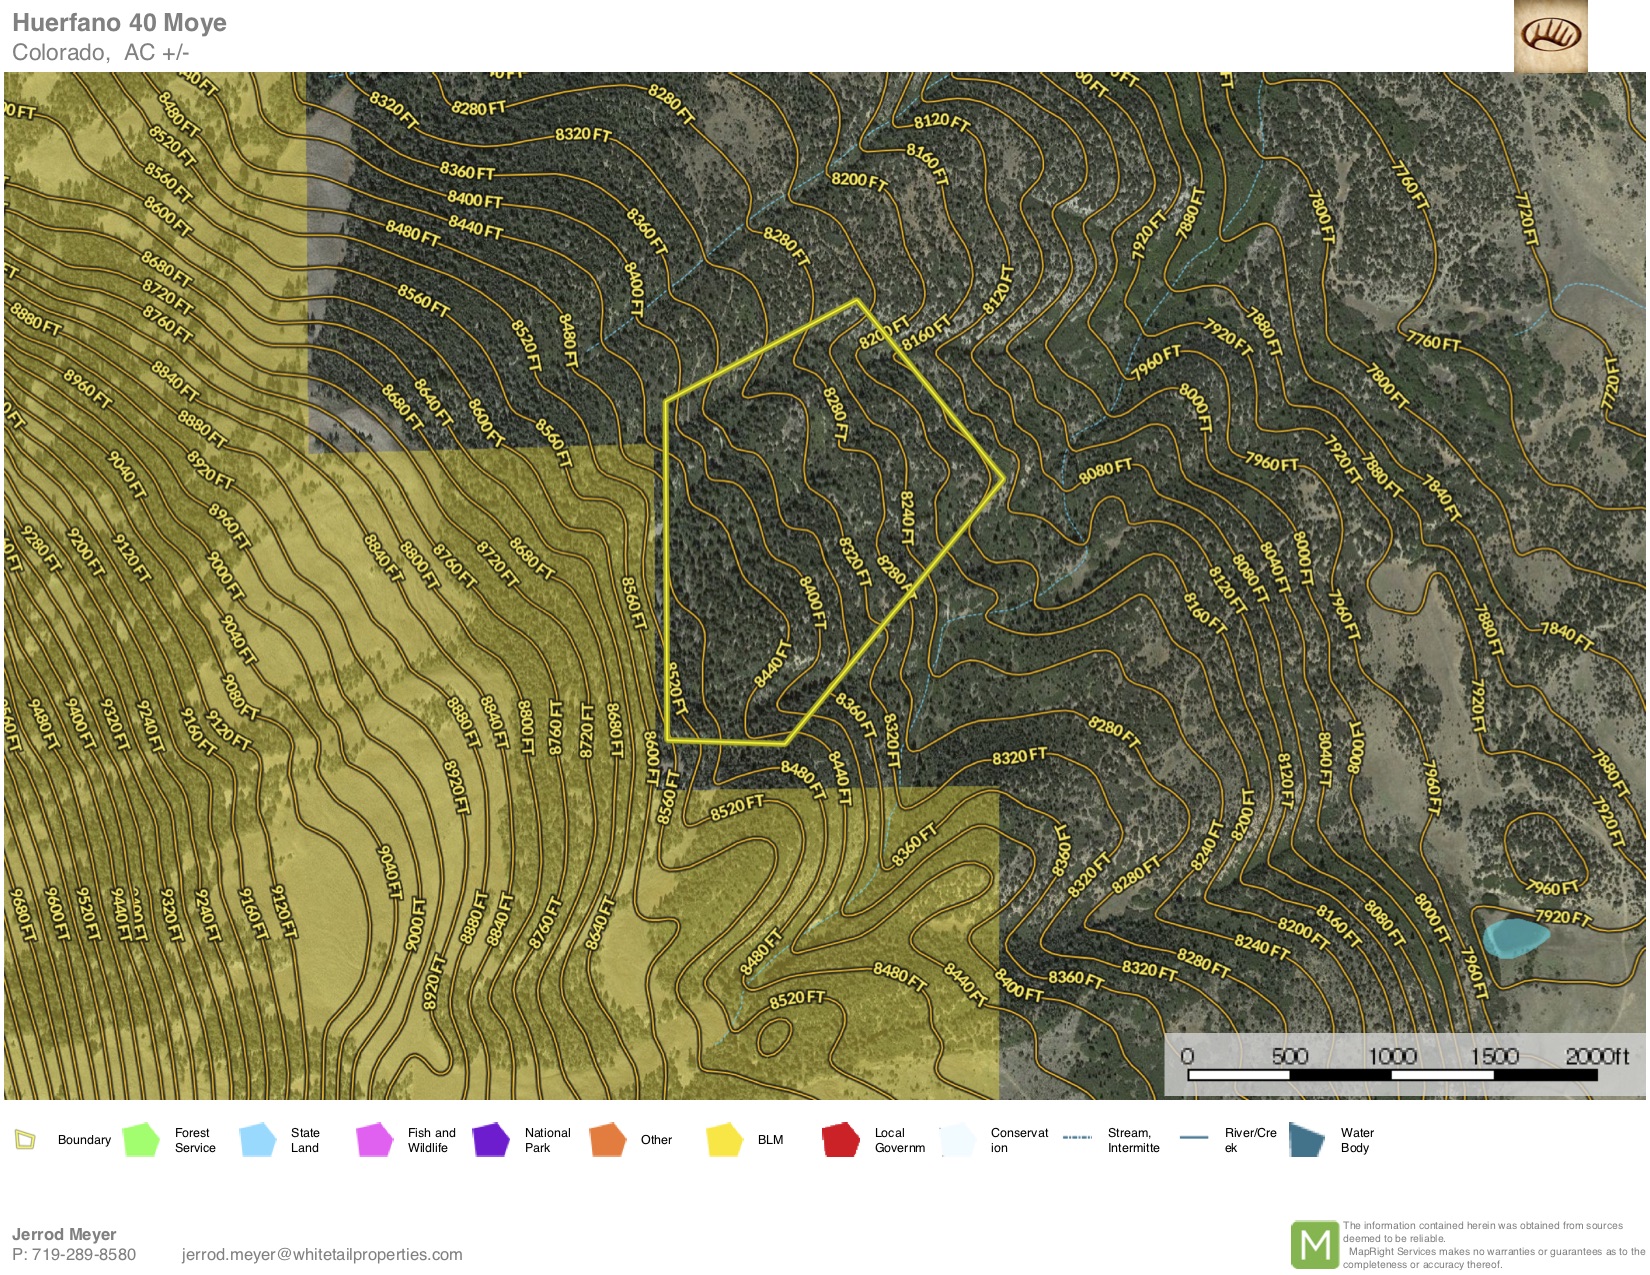Click the Huerfano 40 Moye map title

(119, 23)
